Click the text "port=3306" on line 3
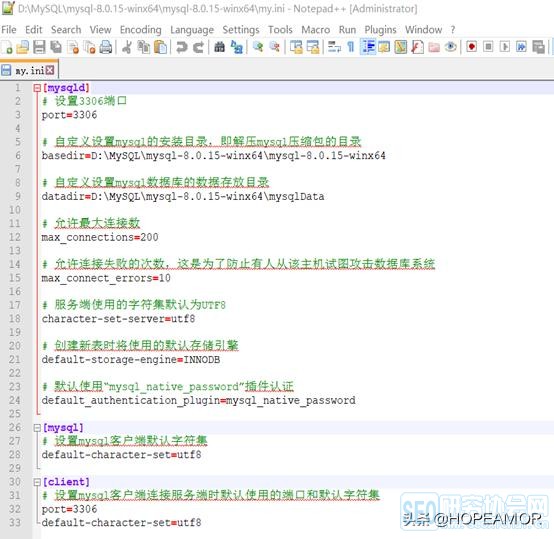This screenshot has height=539, width=554. point(69,115)
